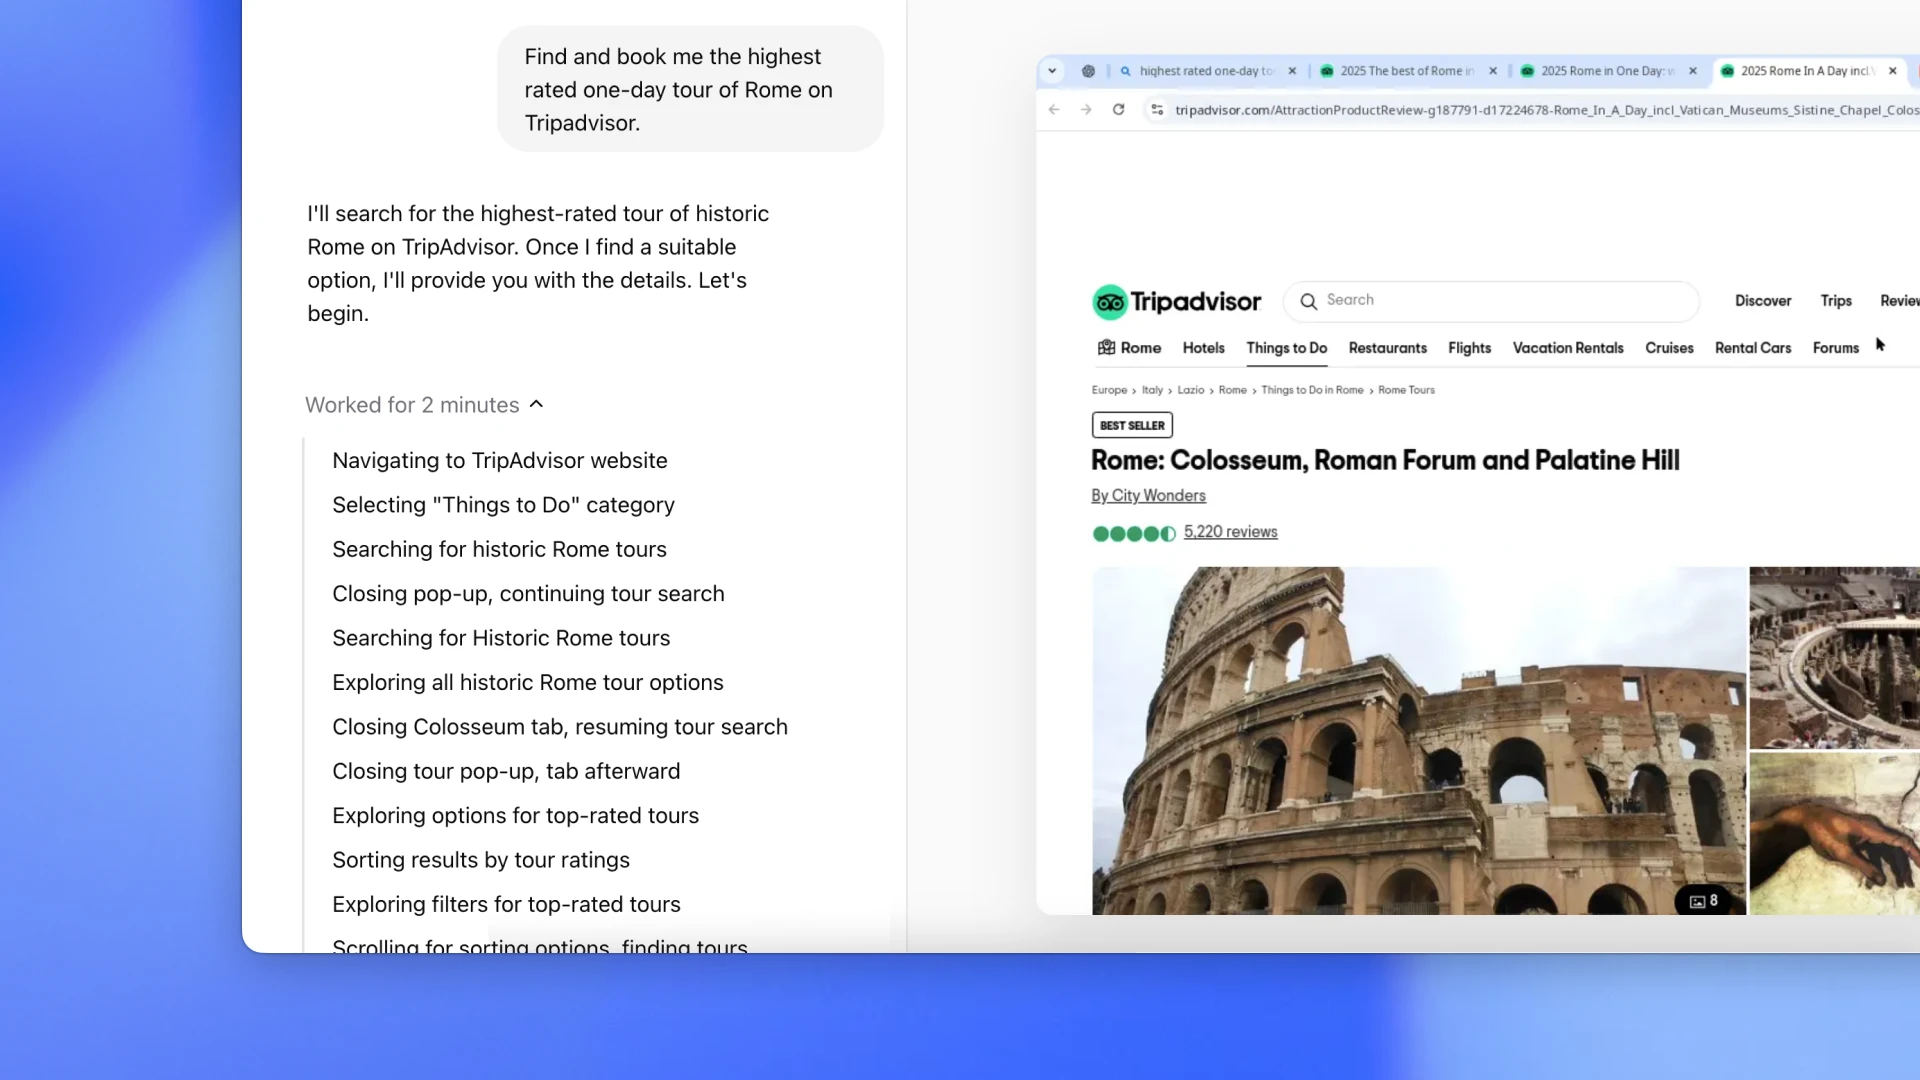Click the BEST SELLER badge icon
The height and width of the screenshot is (1080, 1920).
point(1131,425)
